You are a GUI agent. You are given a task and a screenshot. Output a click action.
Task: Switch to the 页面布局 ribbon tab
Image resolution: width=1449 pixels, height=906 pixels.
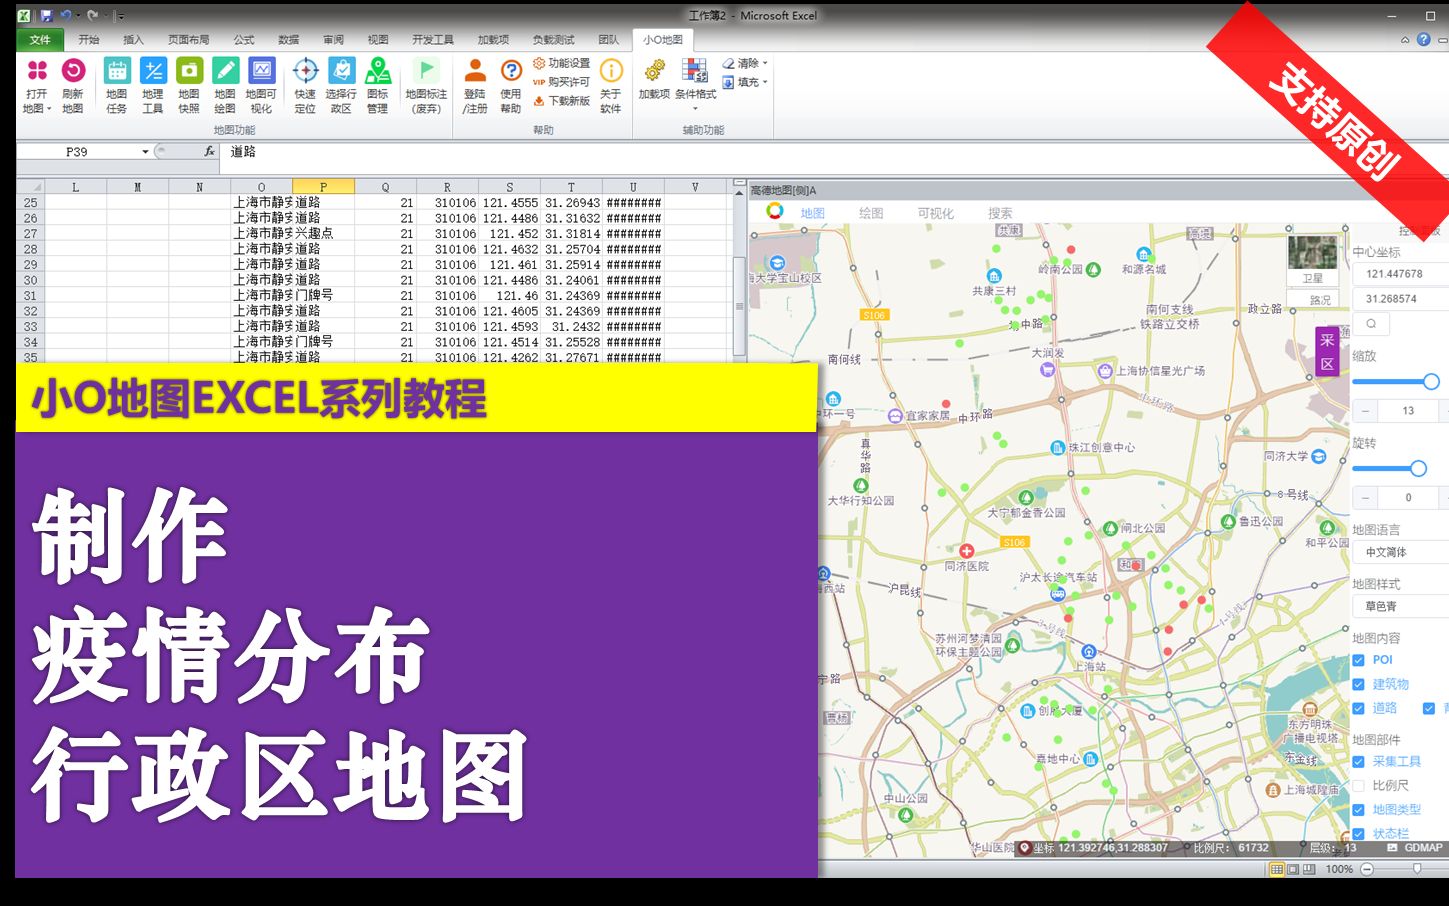[x=189, y=40]
